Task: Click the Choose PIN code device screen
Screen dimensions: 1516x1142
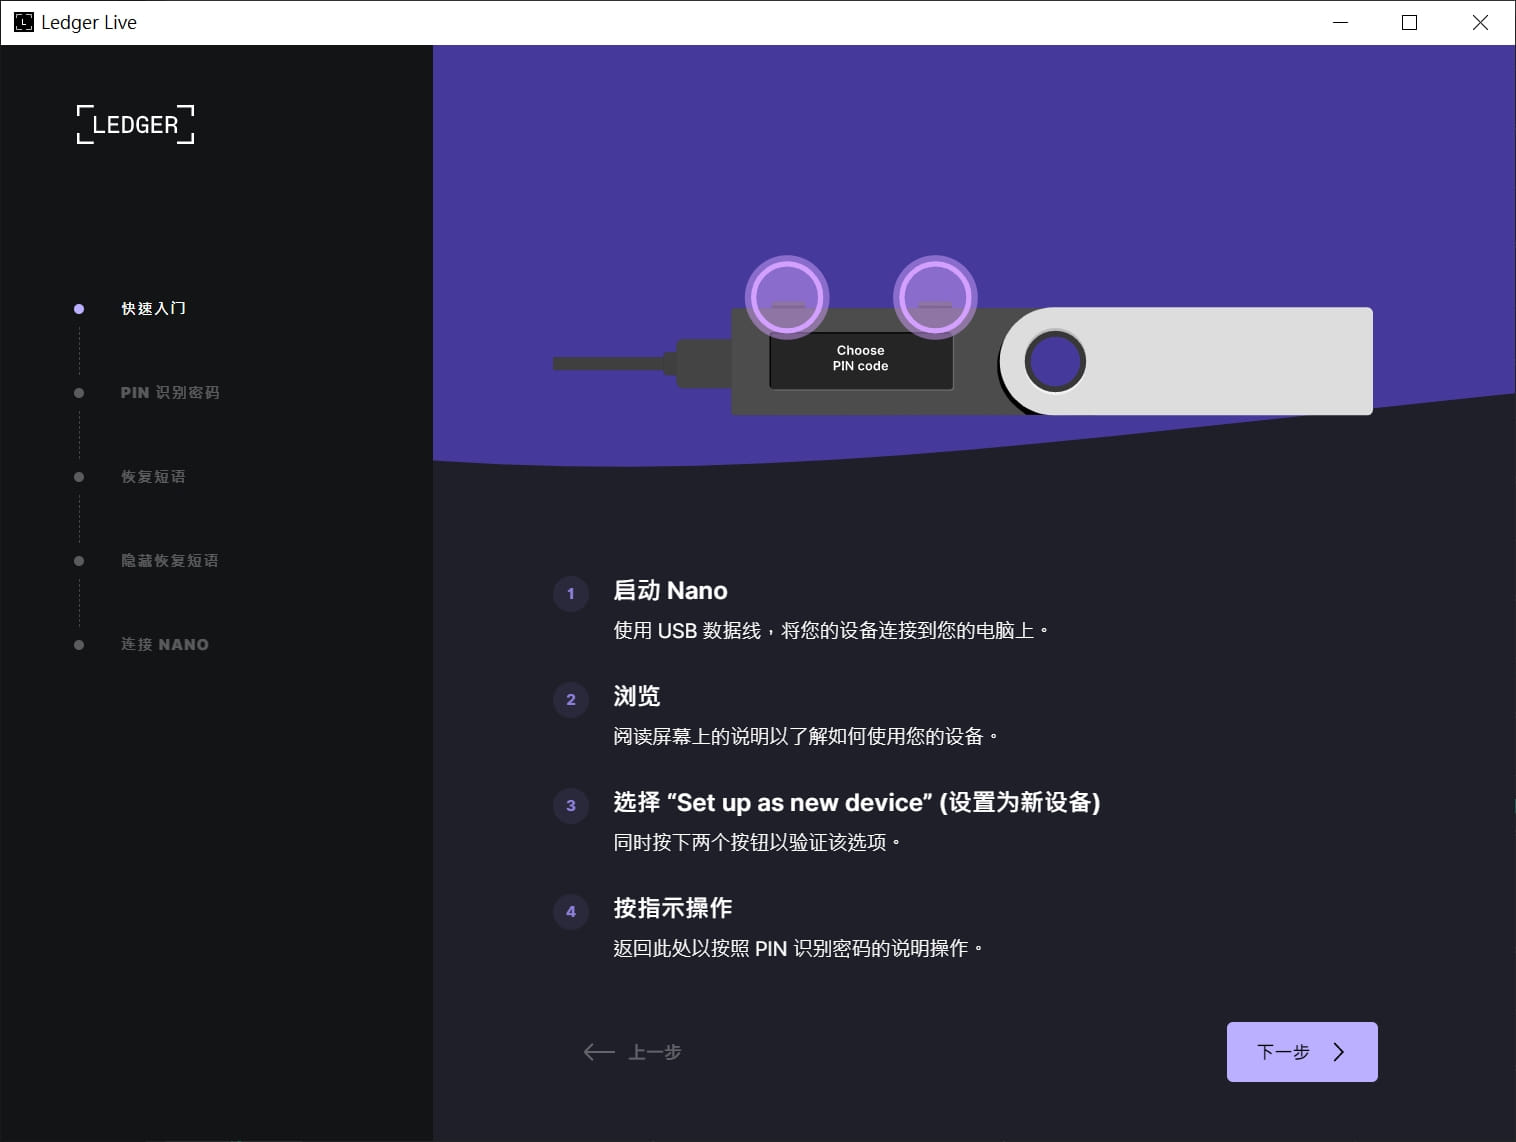Action: click(861, 360)
